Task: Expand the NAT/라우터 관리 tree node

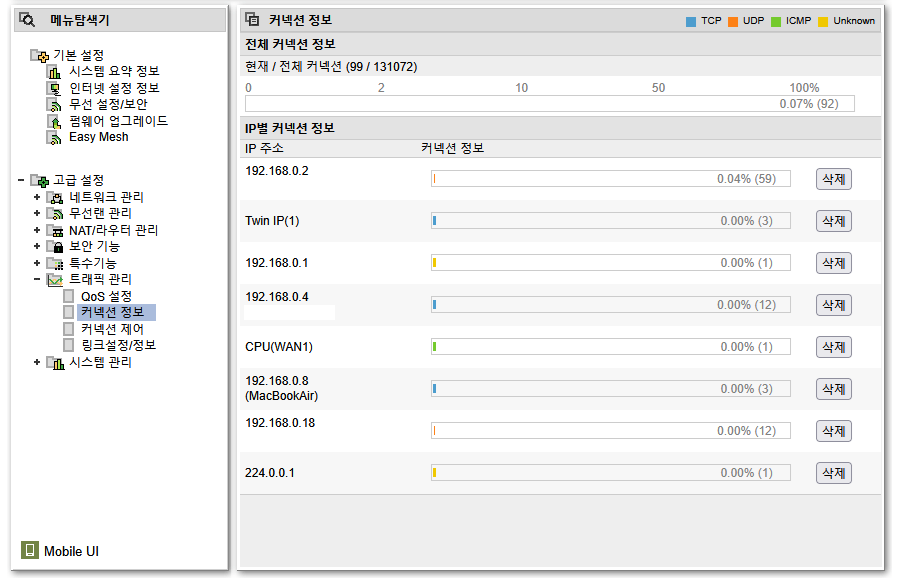Action: 37,230
